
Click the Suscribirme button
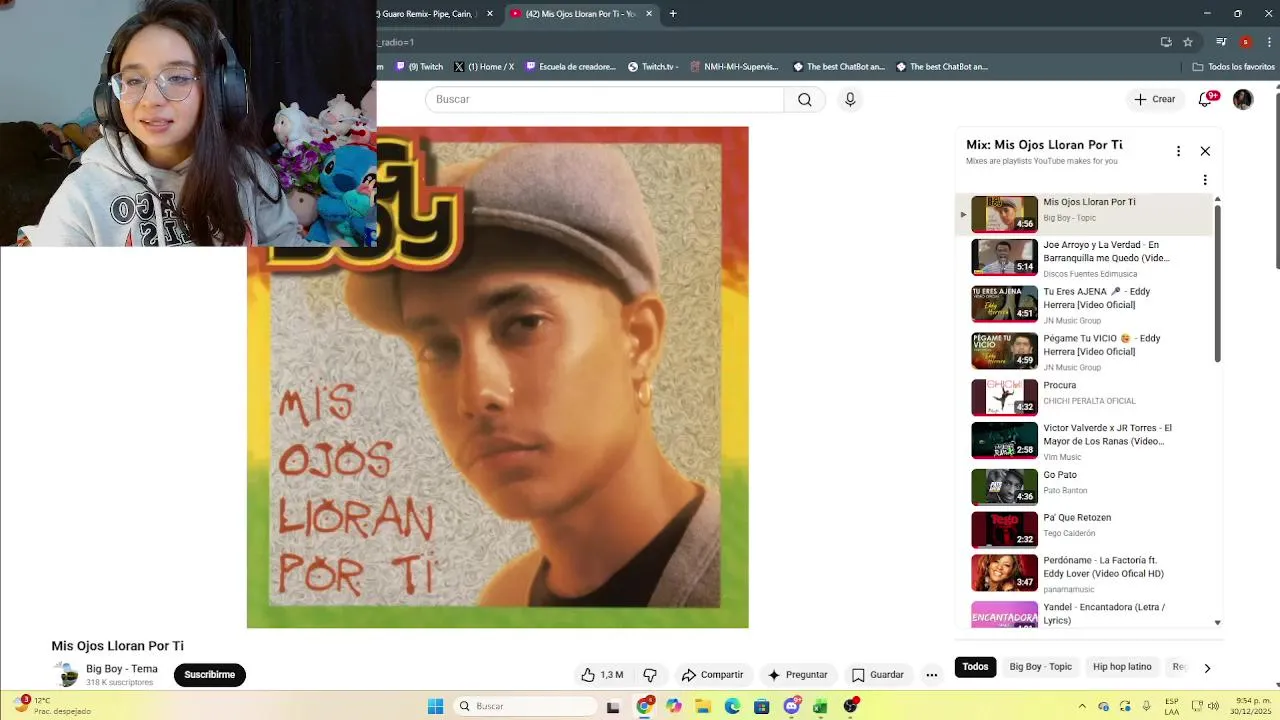click(209, 675)
